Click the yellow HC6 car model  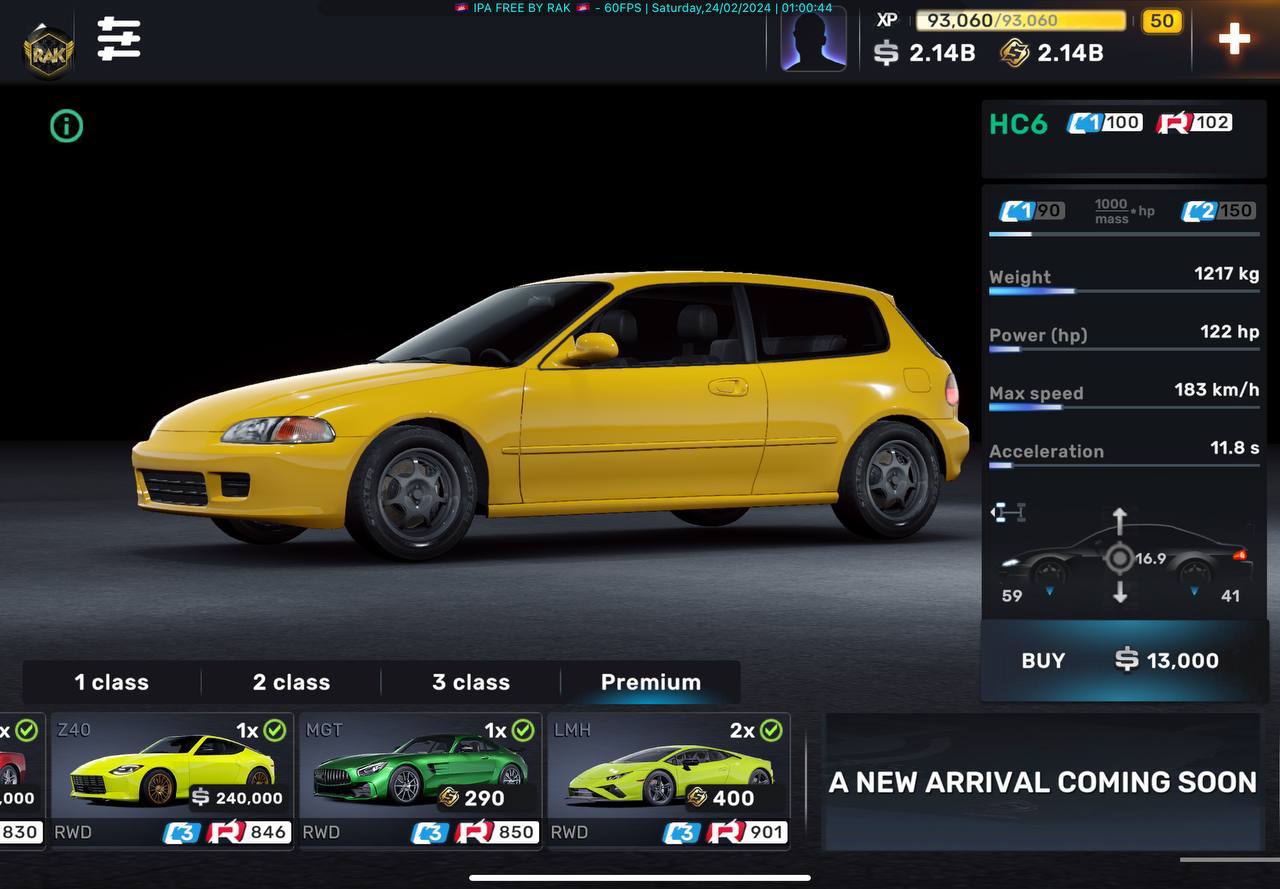click(550, 415)
